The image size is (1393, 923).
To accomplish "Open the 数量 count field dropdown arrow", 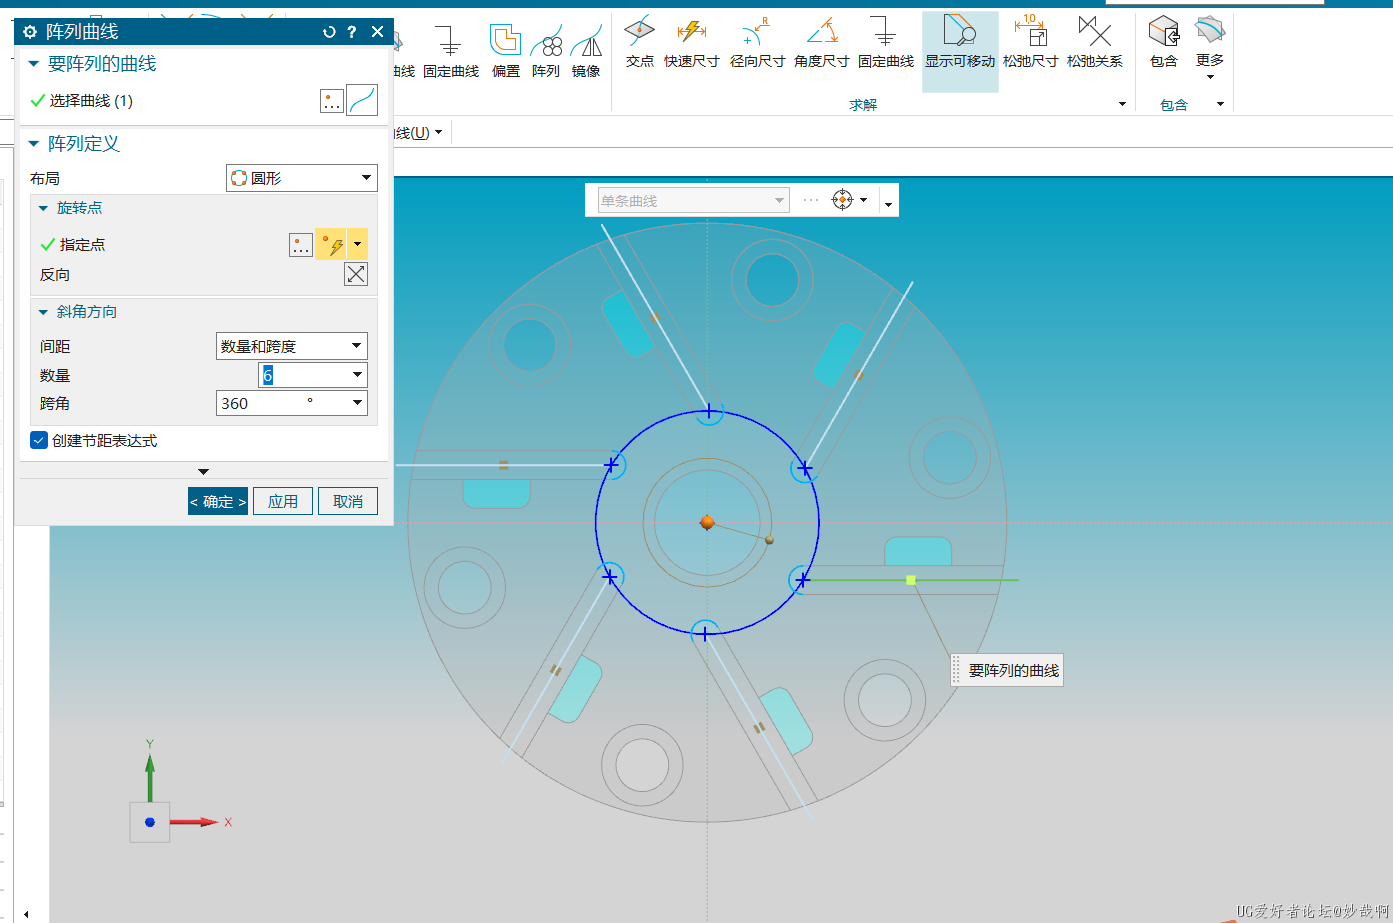I will point(357,375).
